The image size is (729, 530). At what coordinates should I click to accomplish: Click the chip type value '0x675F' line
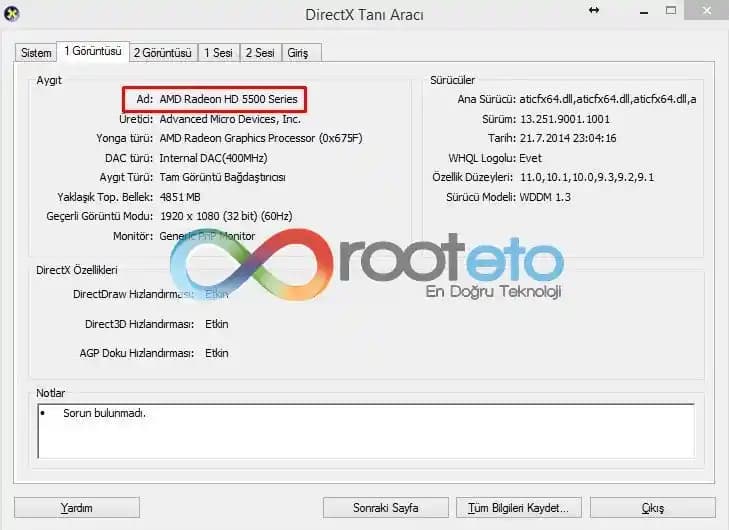(261, 138)
